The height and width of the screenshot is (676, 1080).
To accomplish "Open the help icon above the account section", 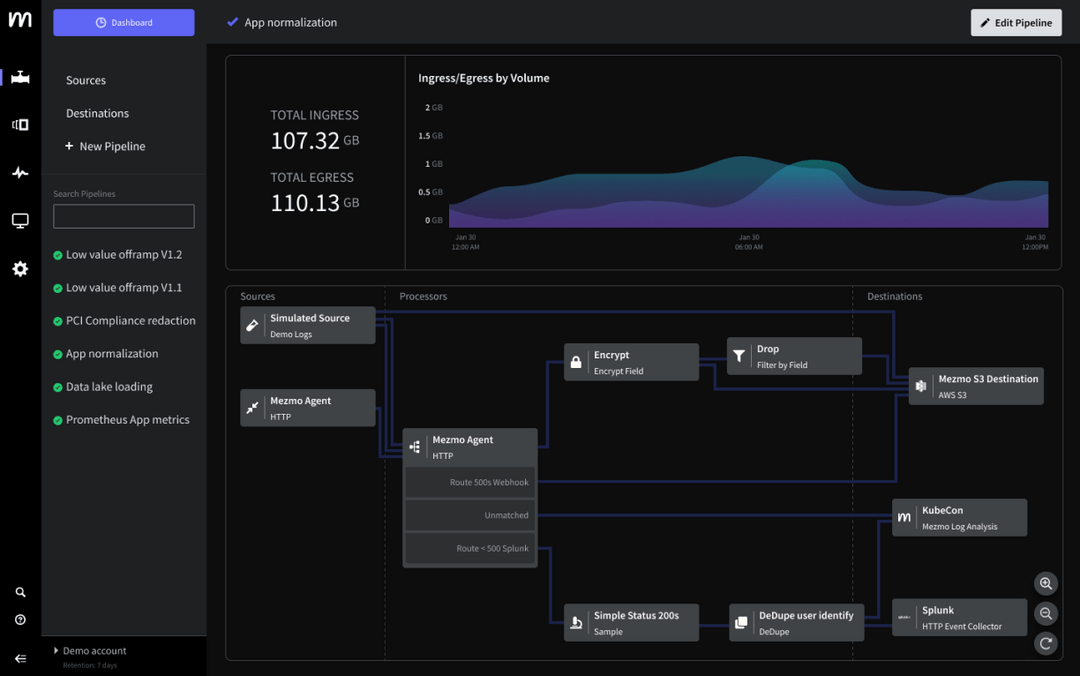I will pyautogui.click(x=20, y=620).
